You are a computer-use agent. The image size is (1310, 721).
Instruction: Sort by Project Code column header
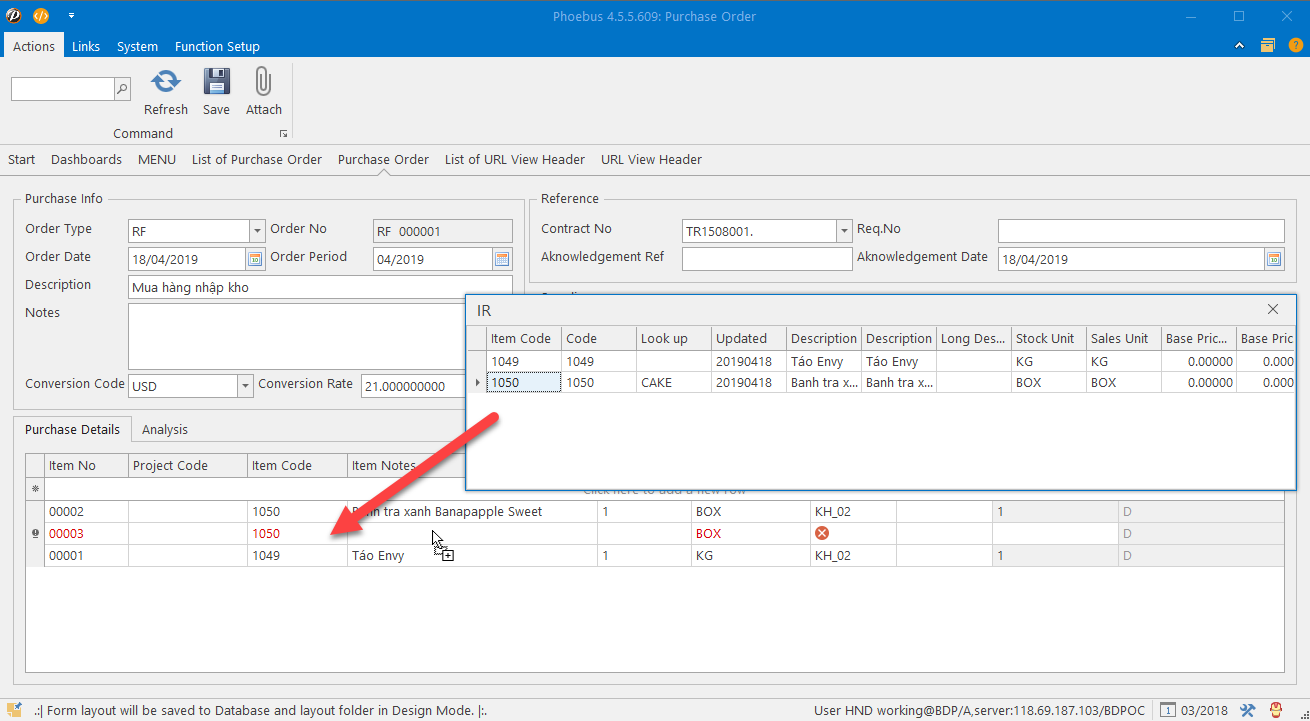point(188,465)
